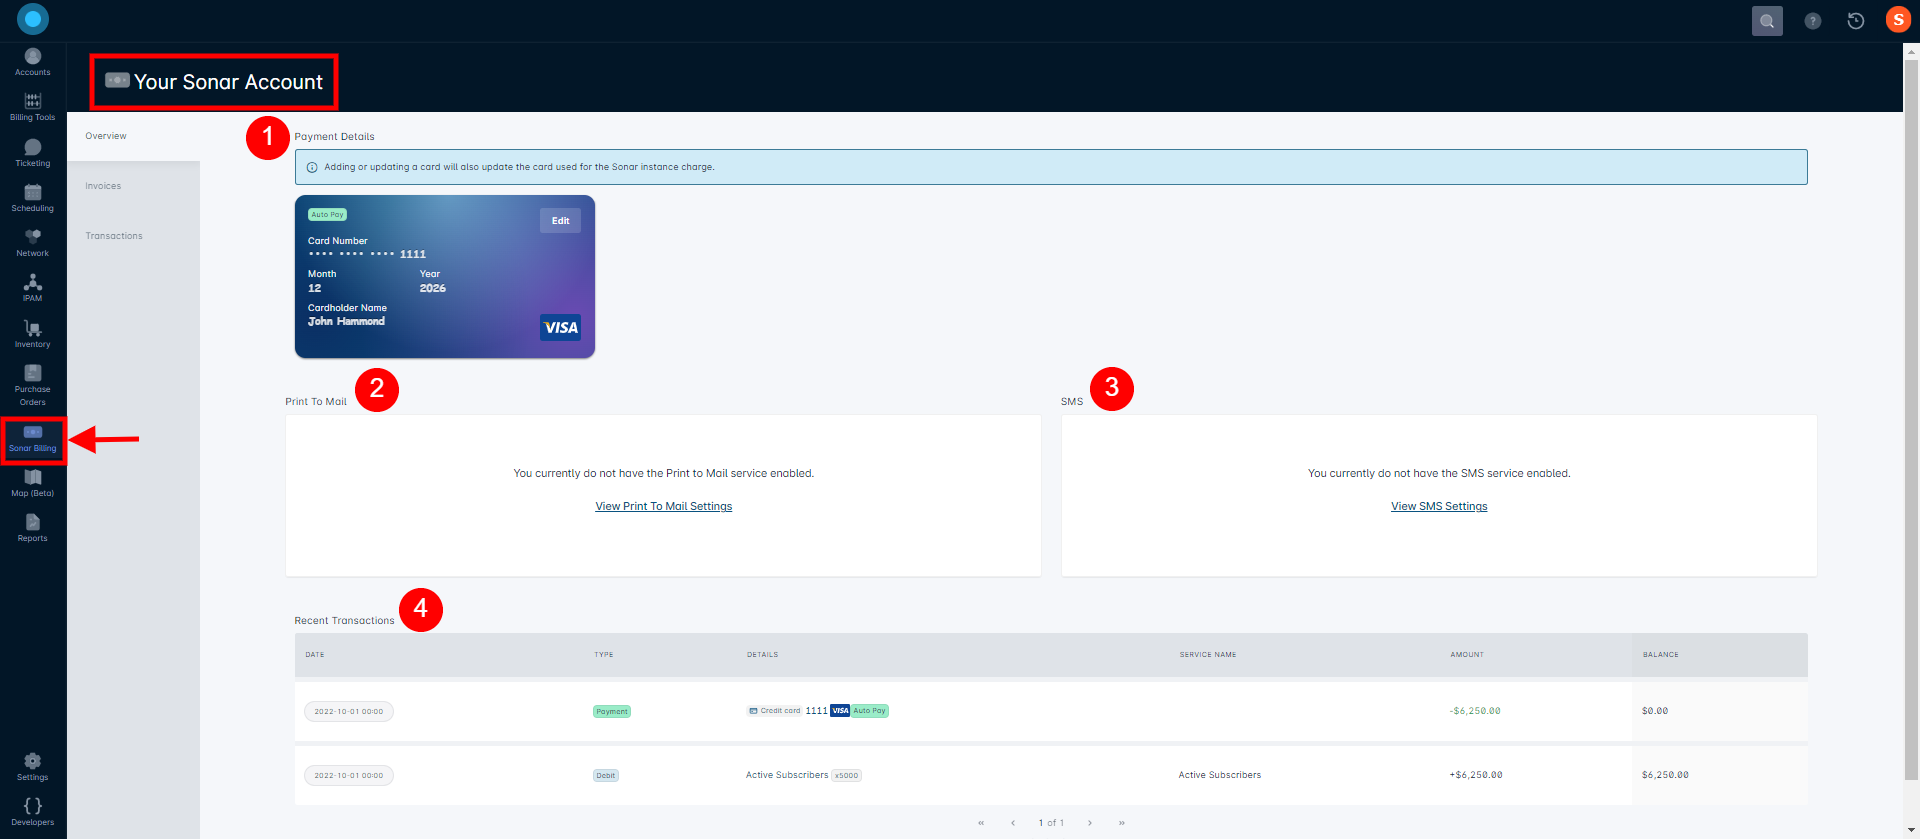Open IPAM in the sidebar
1921x839 pixels.
click(x=33, y=288)
